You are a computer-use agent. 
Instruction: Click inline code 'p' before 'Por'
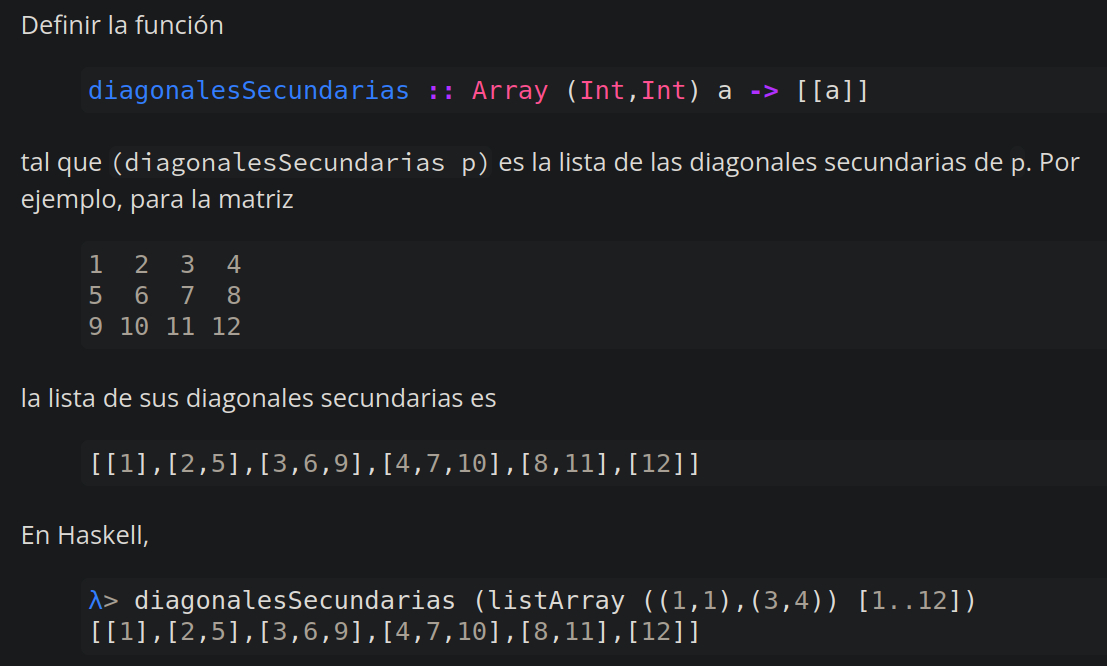(1018, 163)
